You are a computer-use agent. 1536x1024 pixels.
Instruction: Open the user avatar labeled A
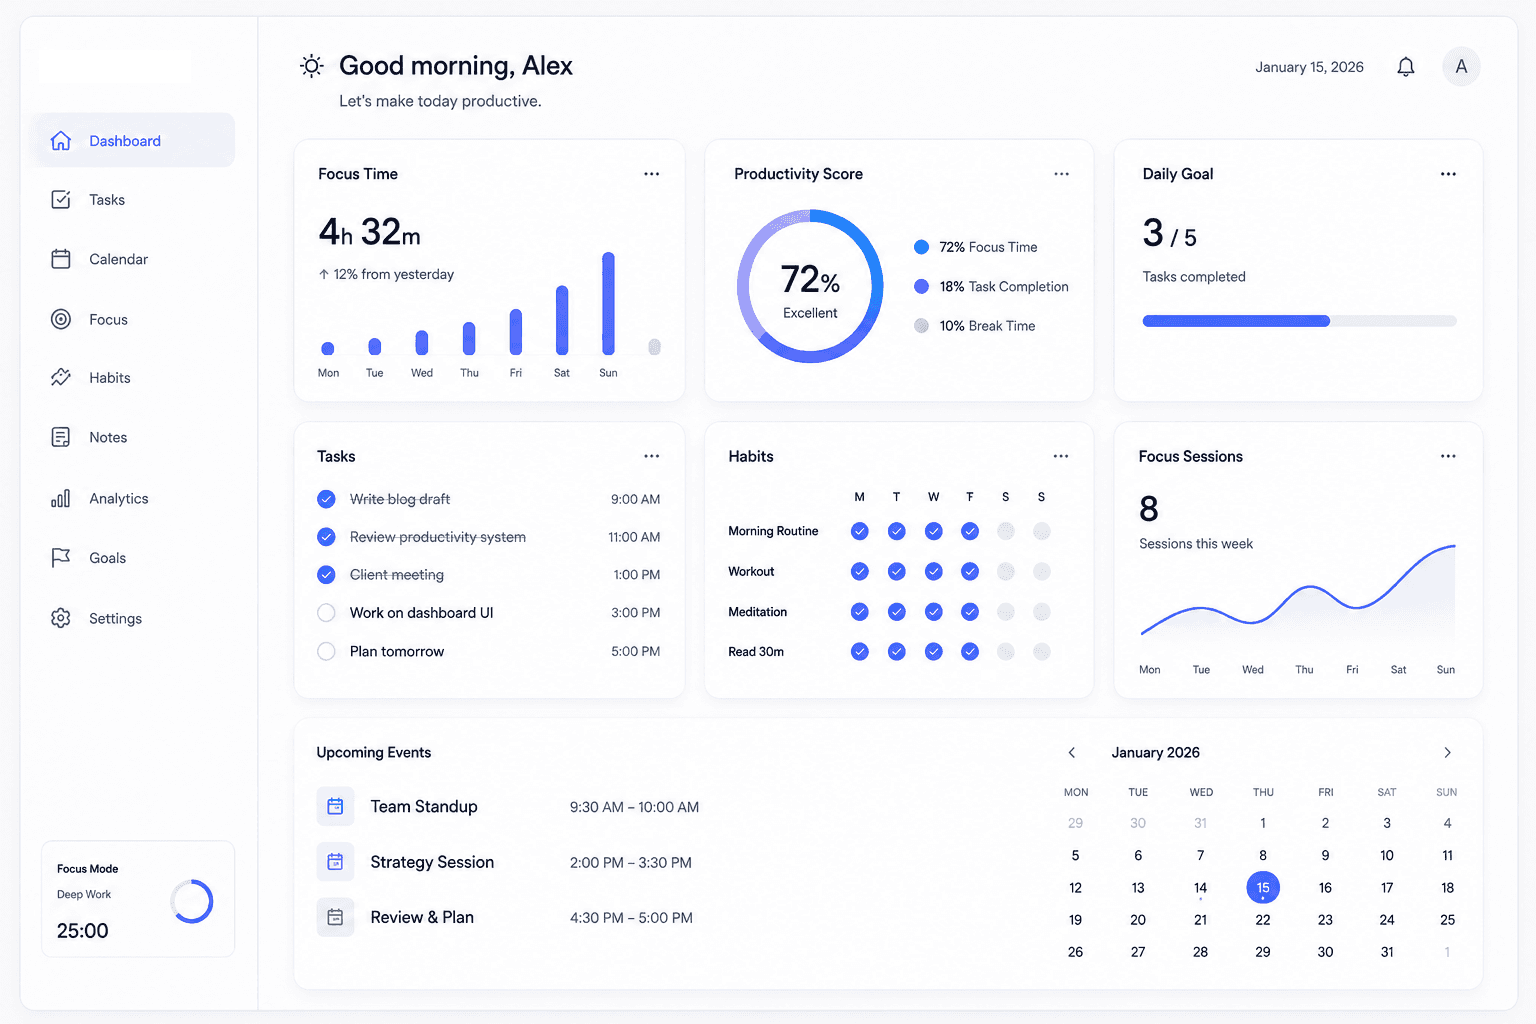coord(1461,67)
